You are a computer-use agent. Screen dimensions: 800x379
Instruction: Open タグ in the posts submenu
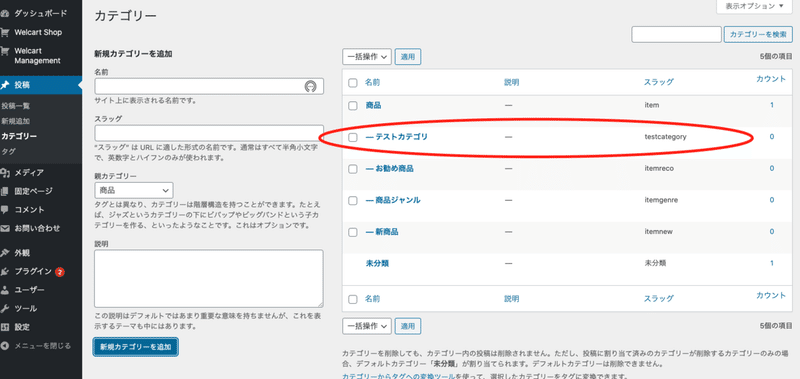8,152
